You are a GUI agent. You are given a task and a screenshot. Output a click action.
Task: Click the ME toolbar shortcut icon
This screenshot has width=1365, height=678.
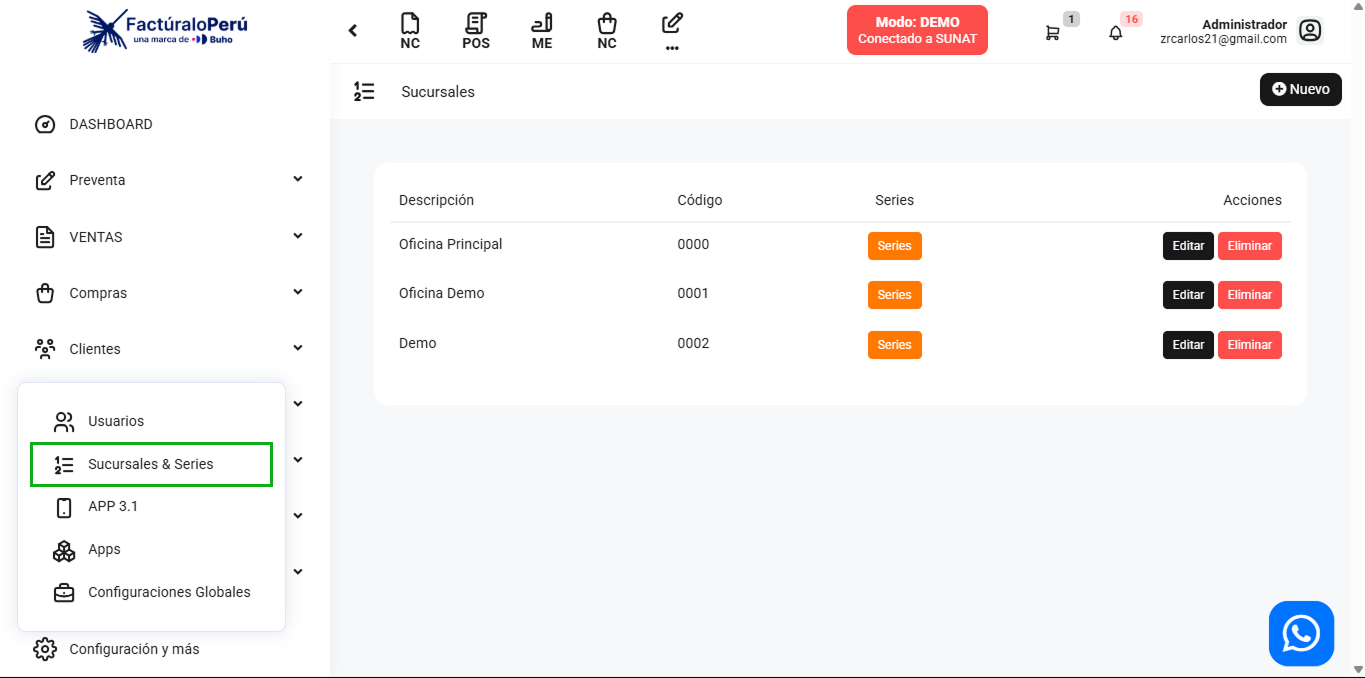point(541,31)
